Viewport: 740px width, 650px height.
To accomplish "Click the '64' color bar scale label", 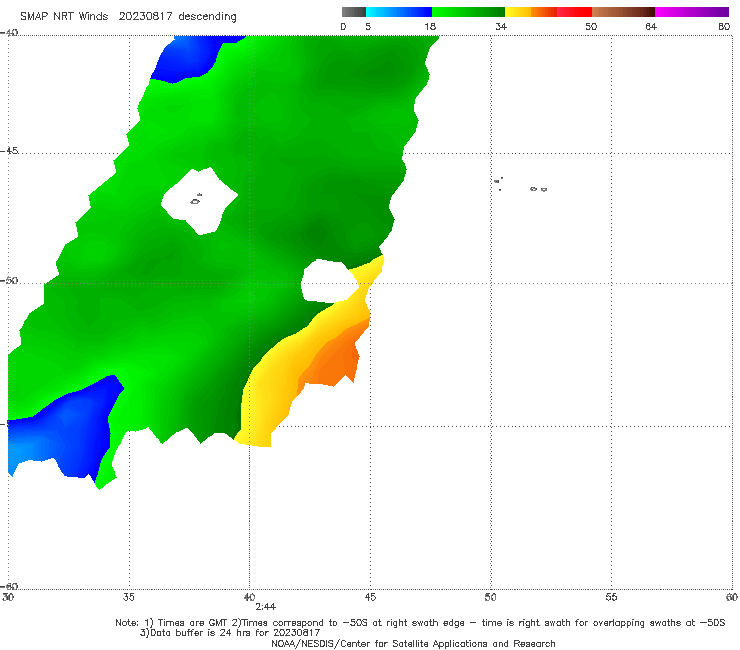I will tap(651, 26).
